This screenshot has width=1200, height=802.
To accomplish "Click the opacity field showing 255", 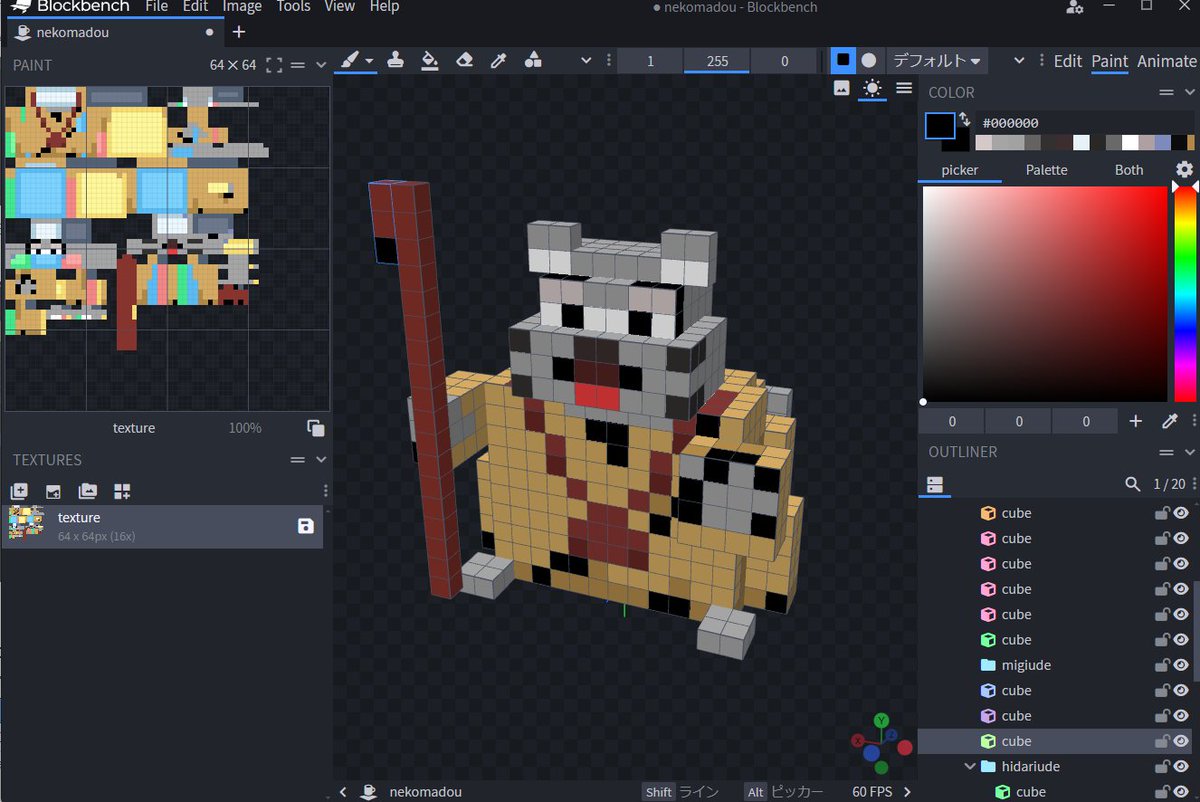I will [x=717, y=61].
